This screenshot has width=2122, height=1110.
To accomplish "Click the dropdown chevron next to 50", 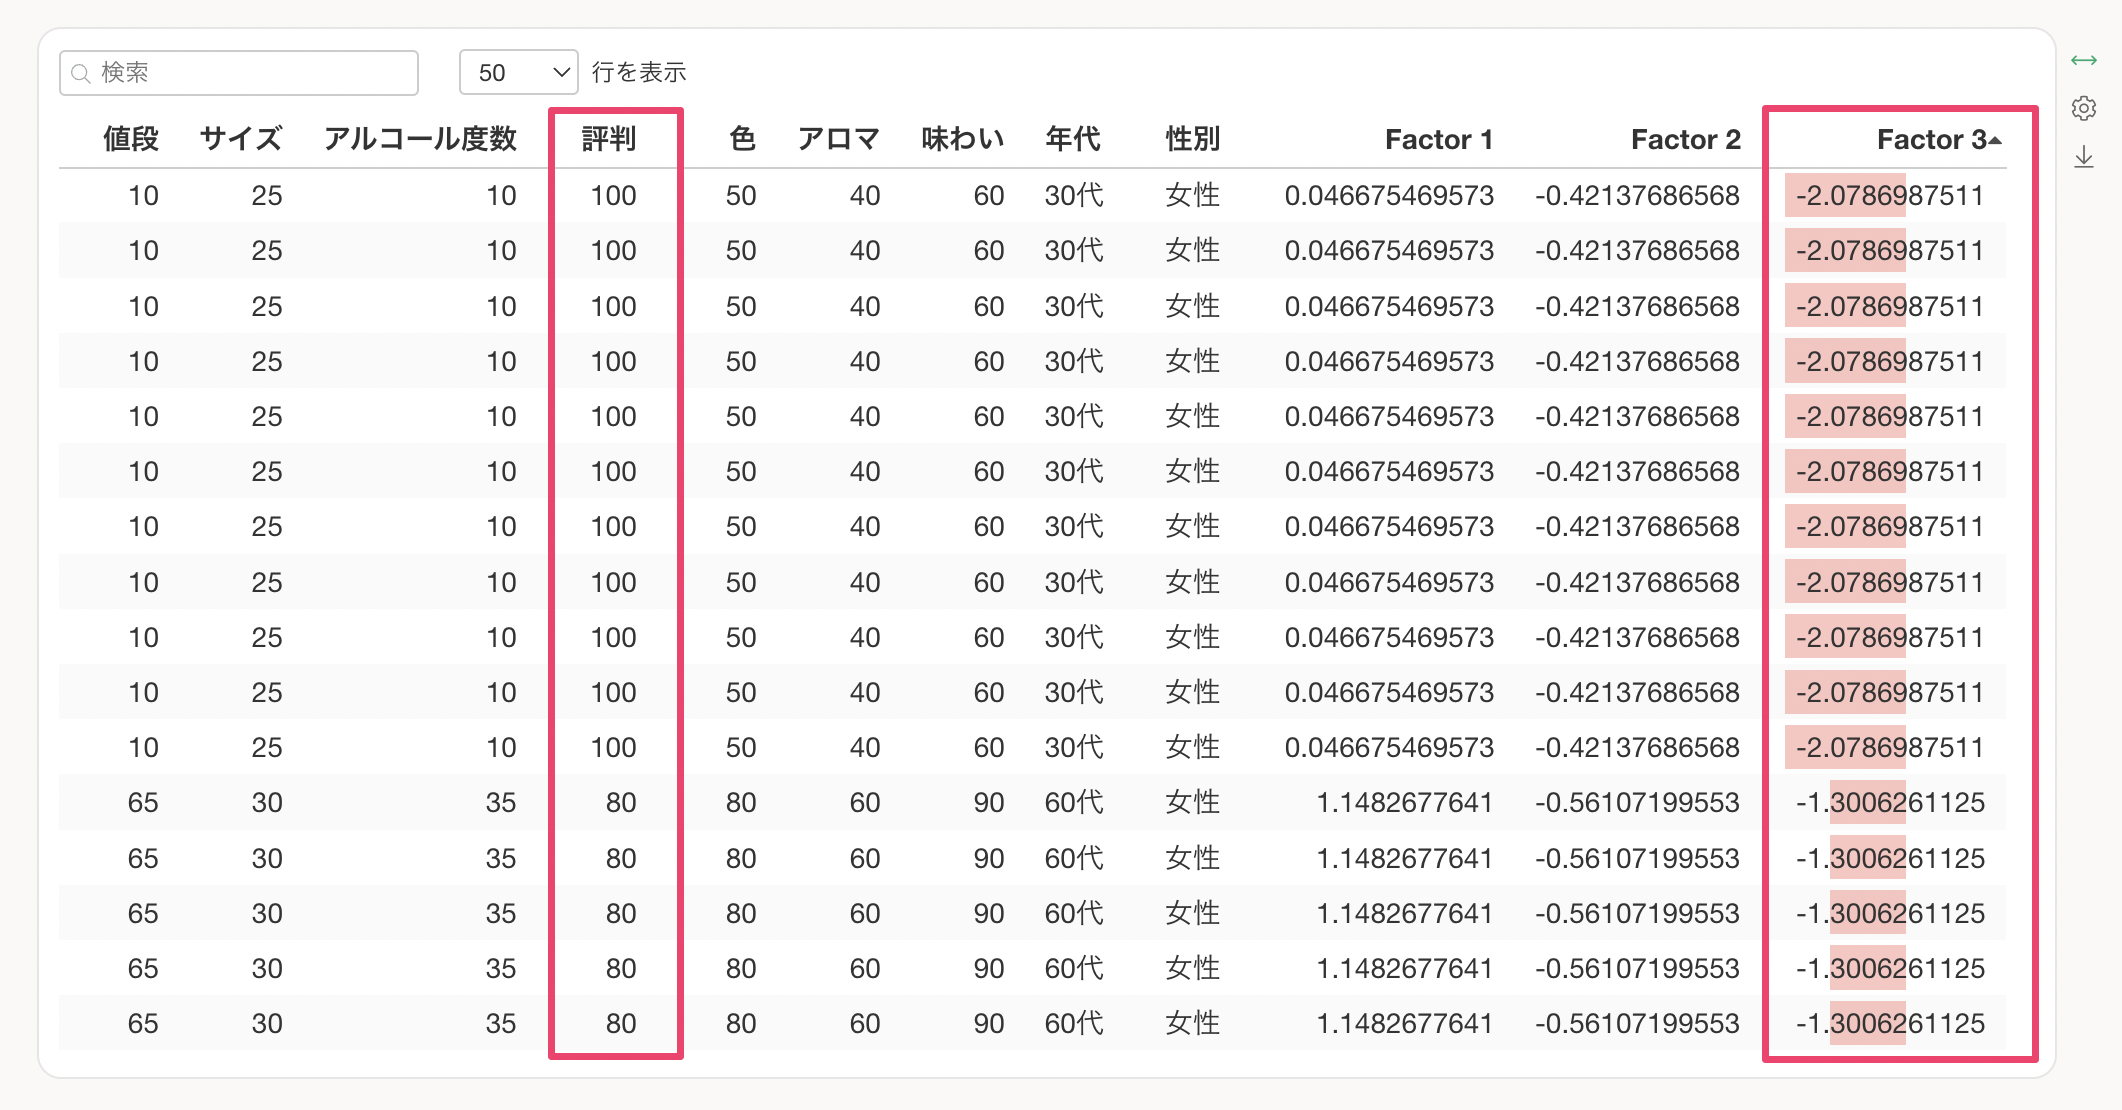I will [x=561, y=72].
